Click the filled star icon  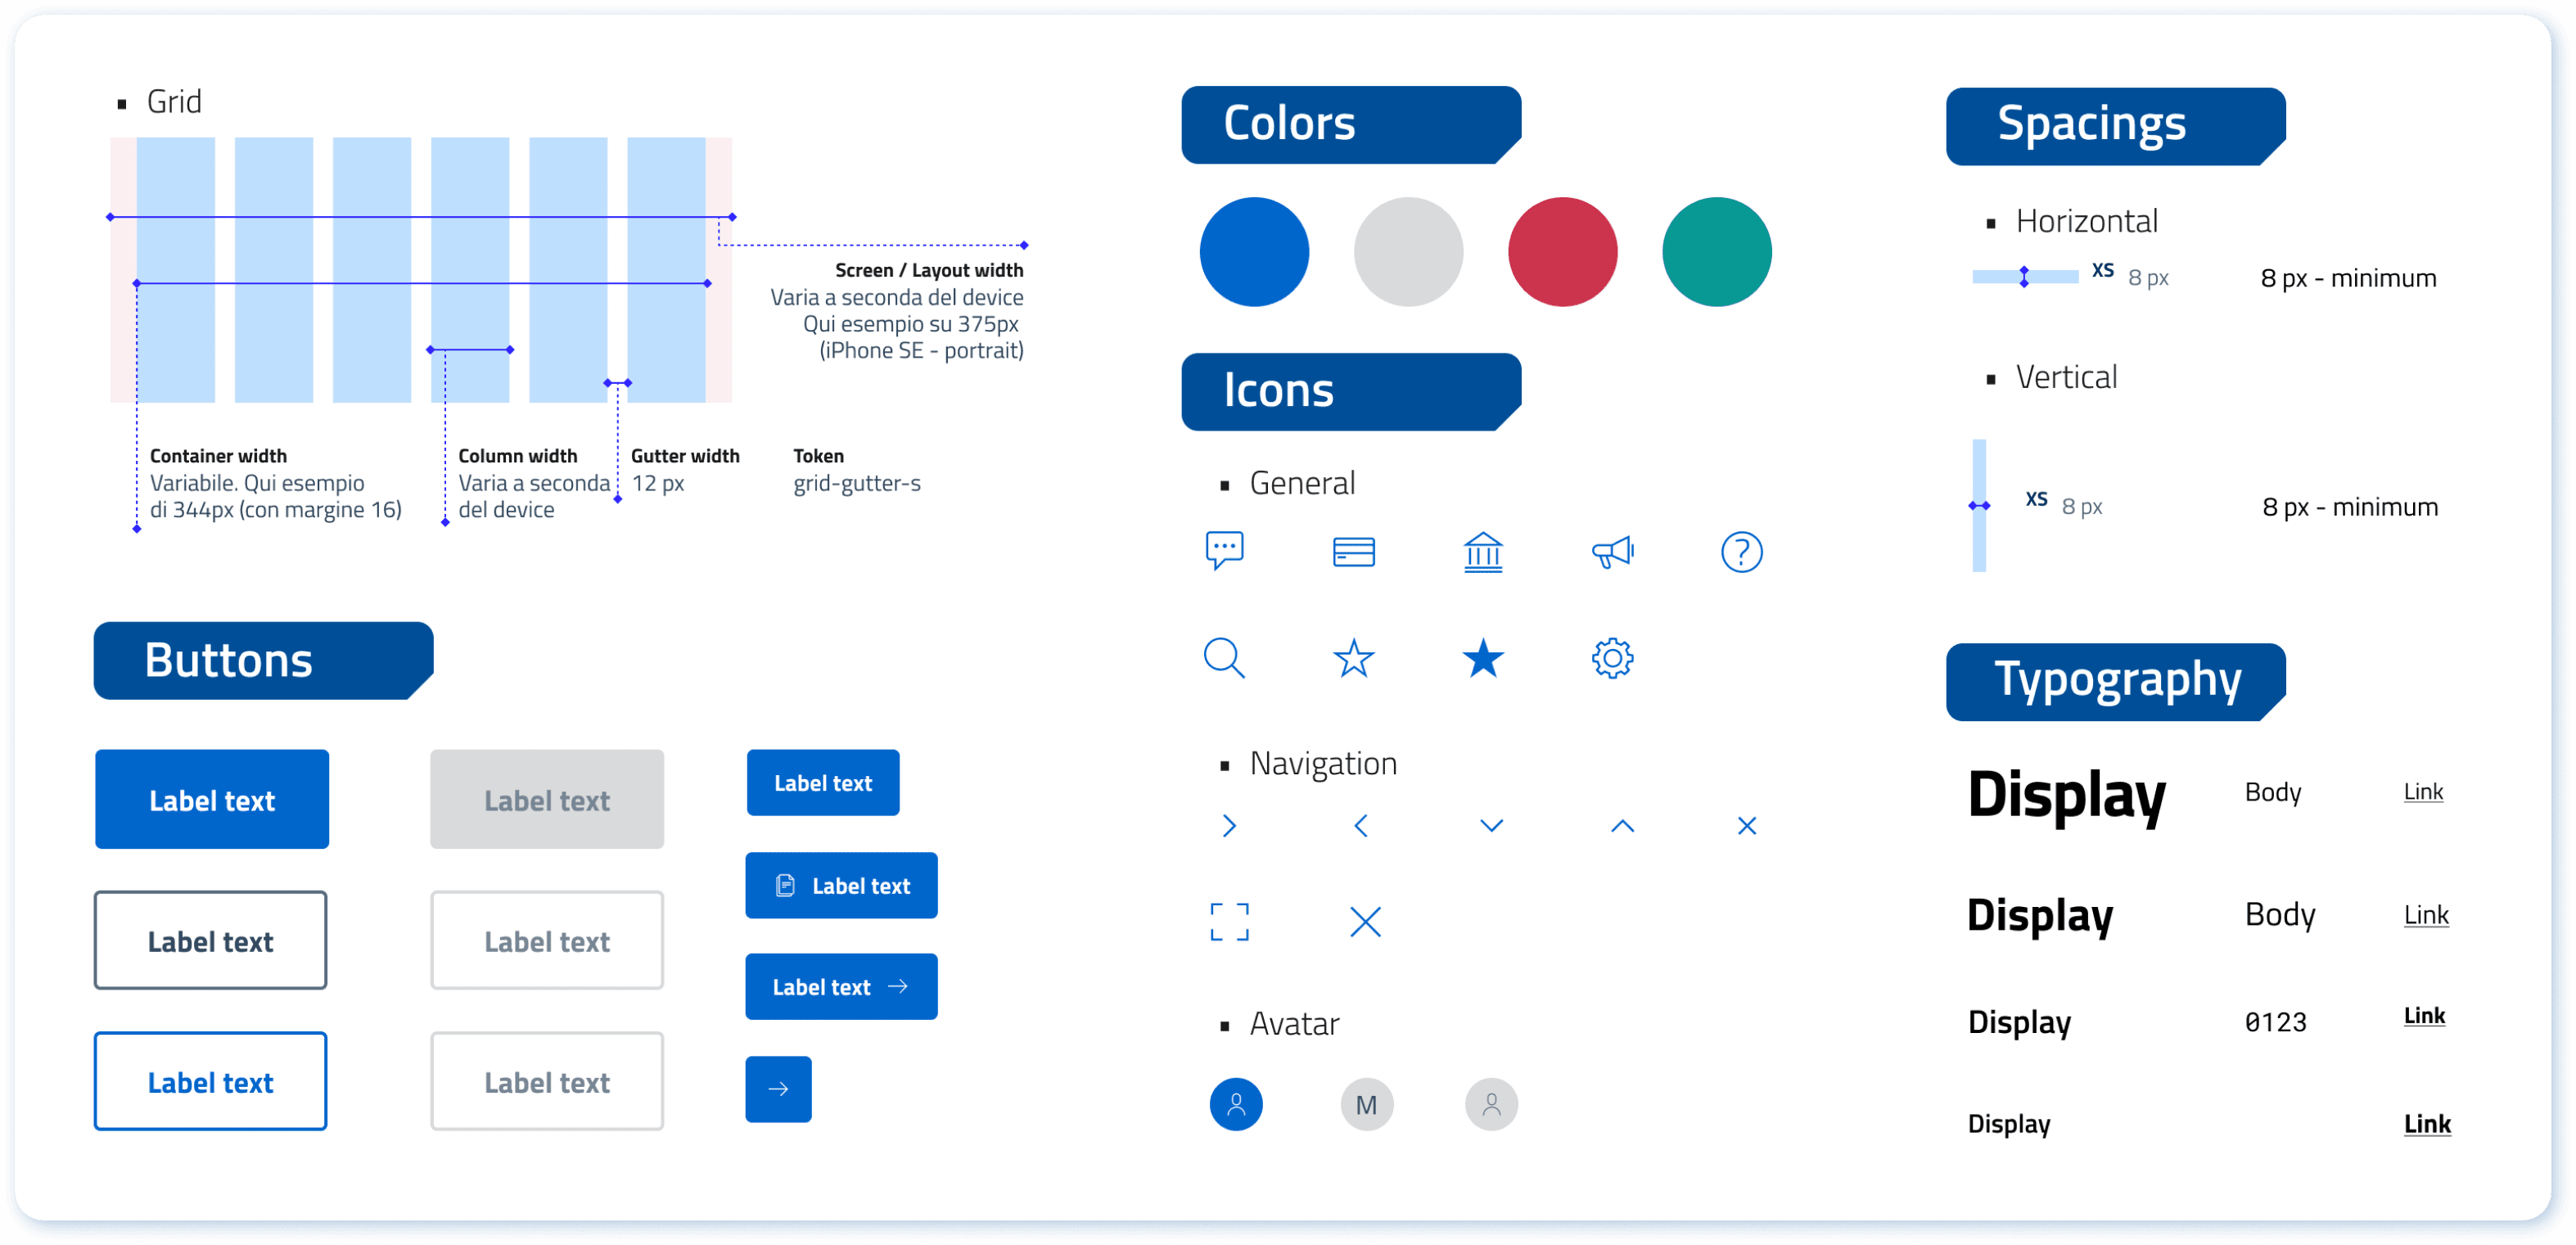point(1482,658)
